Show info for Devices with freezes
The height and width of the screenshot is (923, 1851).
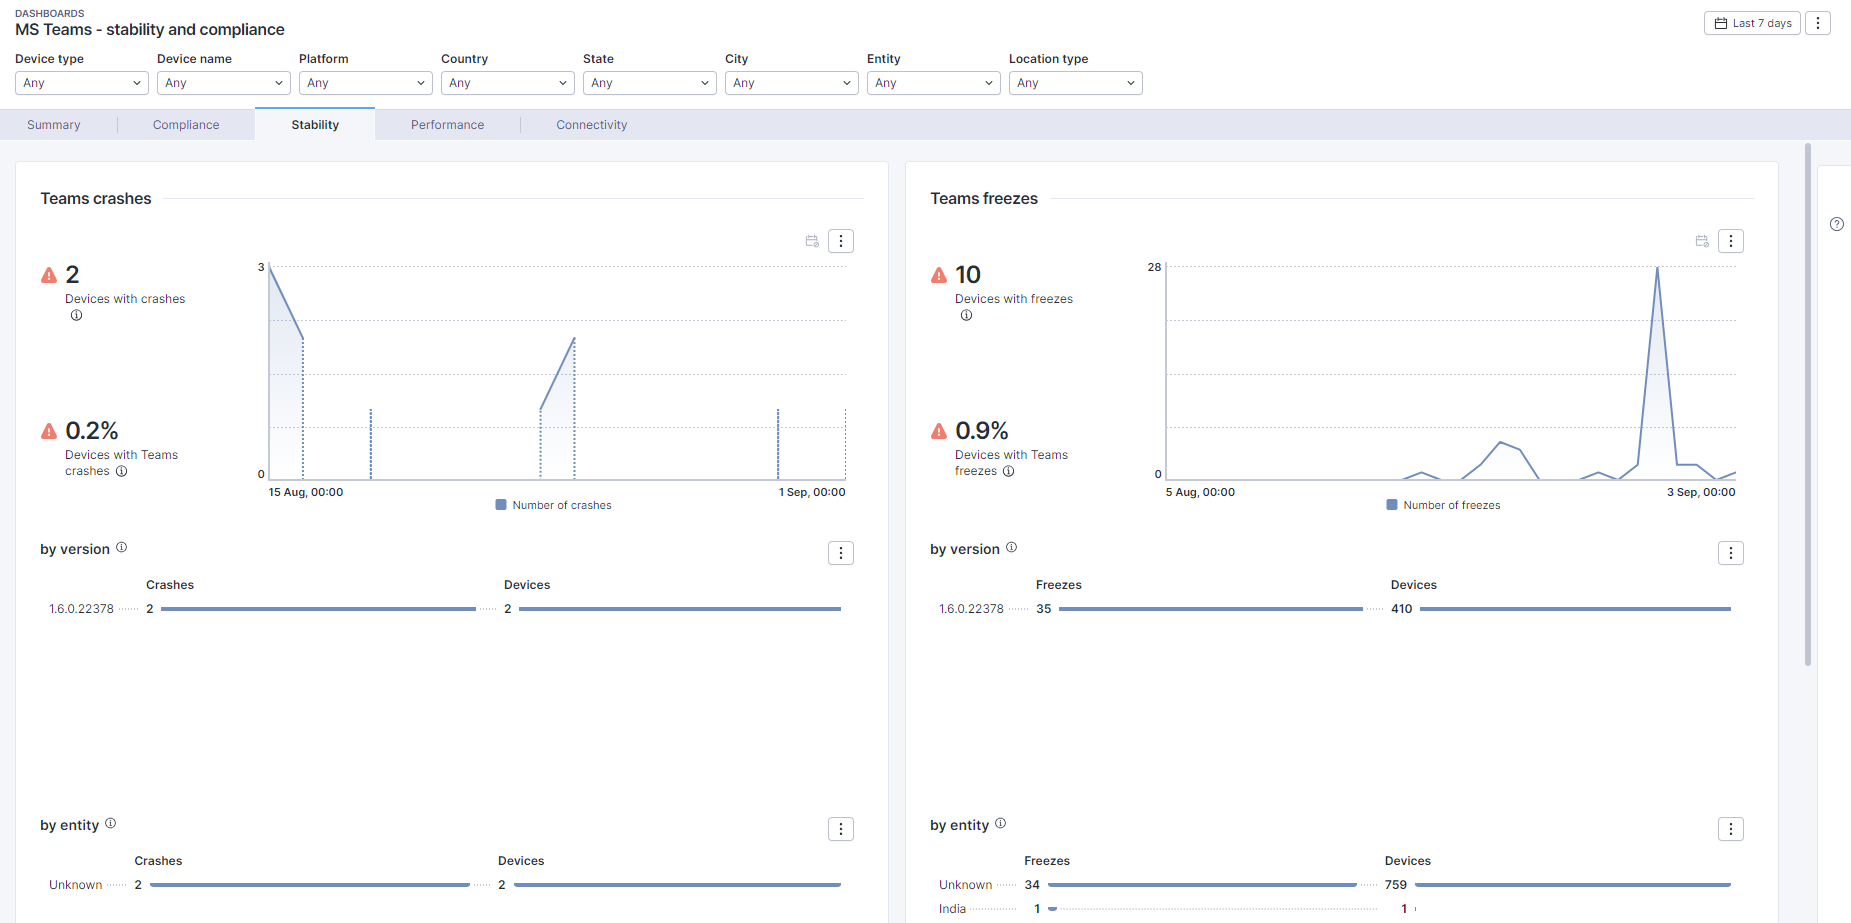click(966, 315)
